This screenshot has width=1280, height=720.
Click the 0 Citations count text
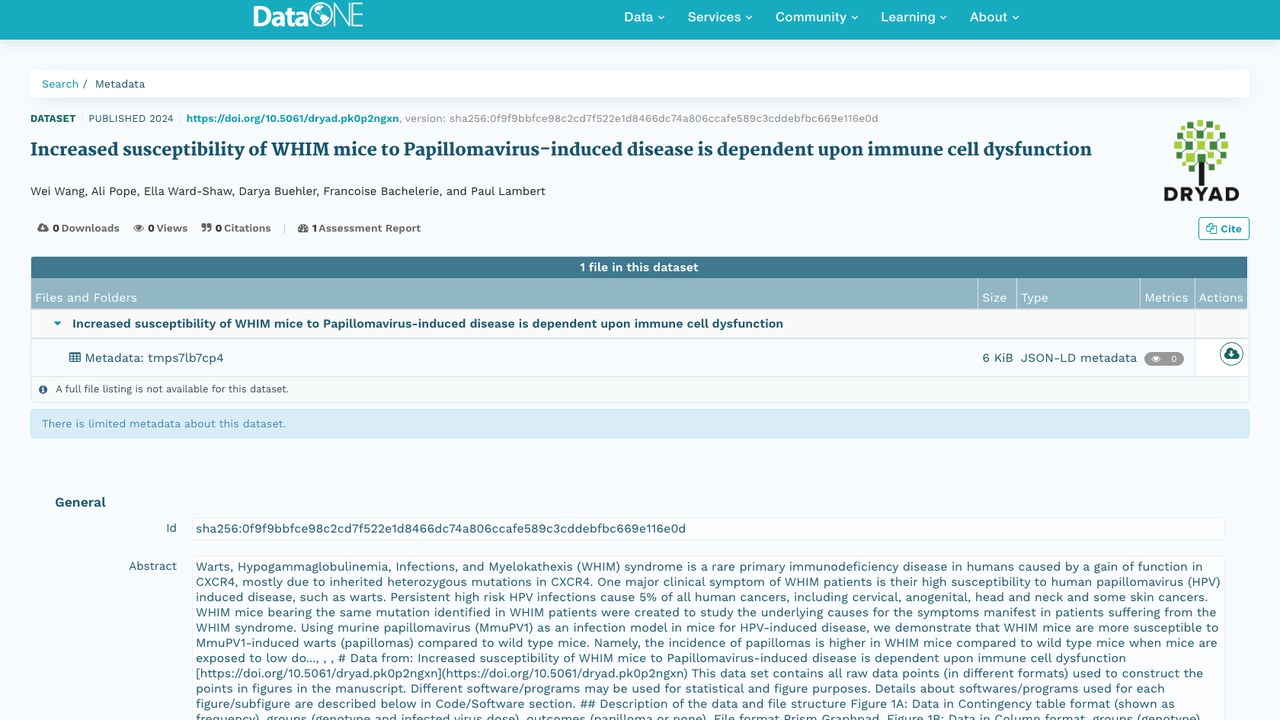pyautogui.click(x=243, y=228)
